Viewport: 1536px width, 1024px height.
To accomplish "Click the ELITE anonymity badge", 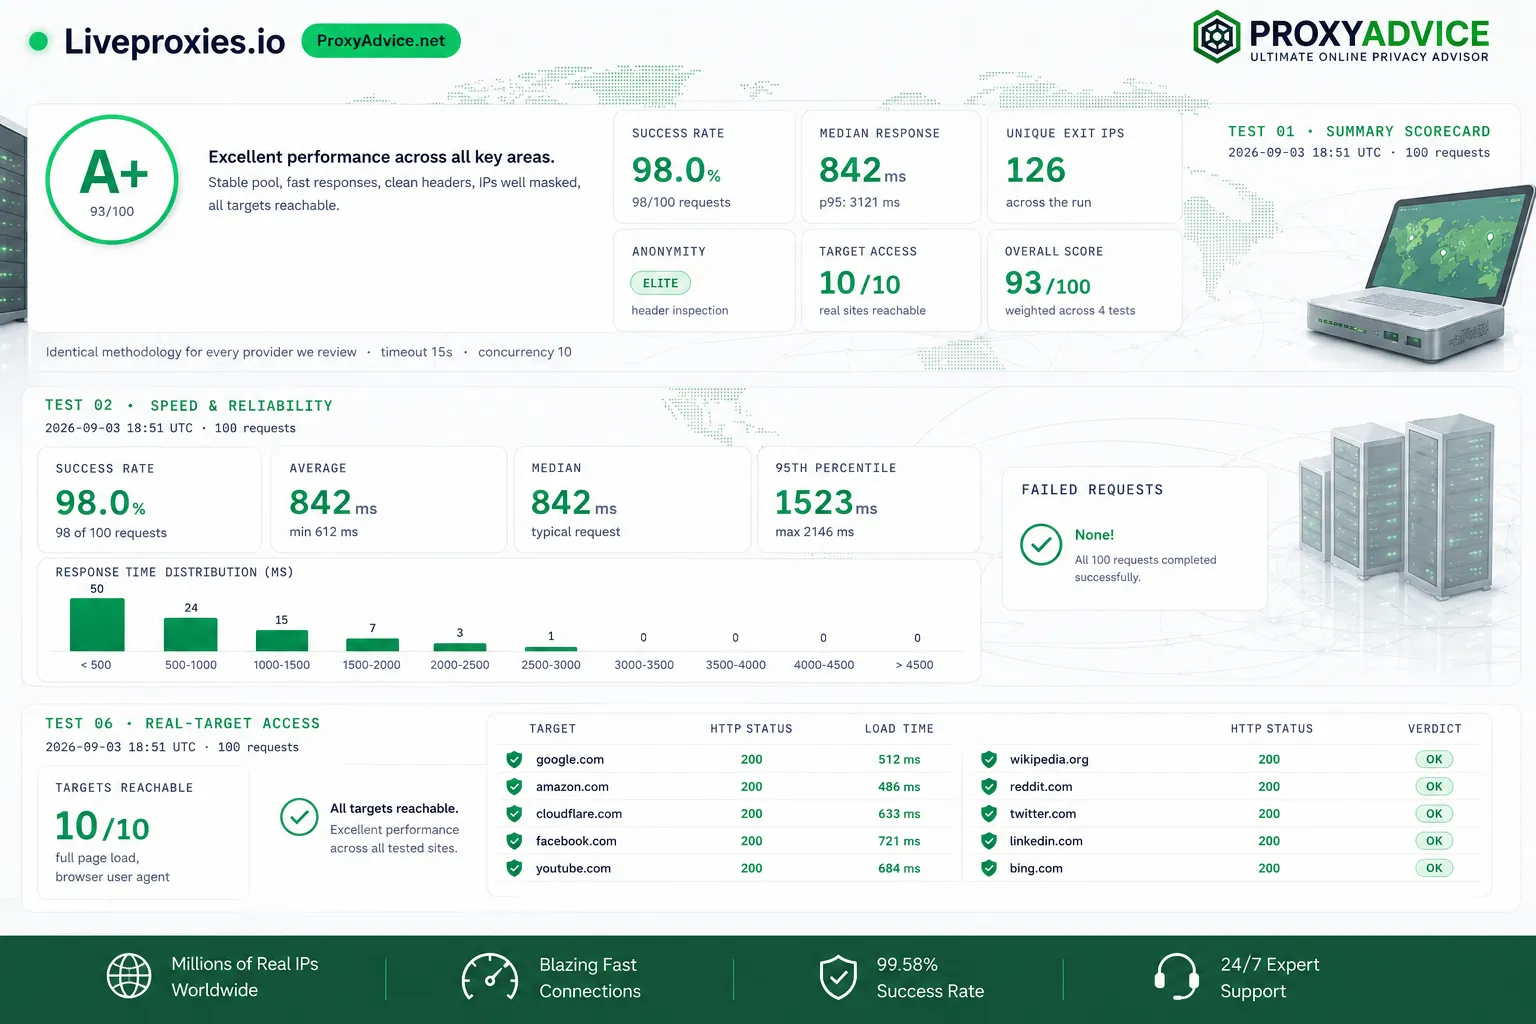I will click(660, 283).
